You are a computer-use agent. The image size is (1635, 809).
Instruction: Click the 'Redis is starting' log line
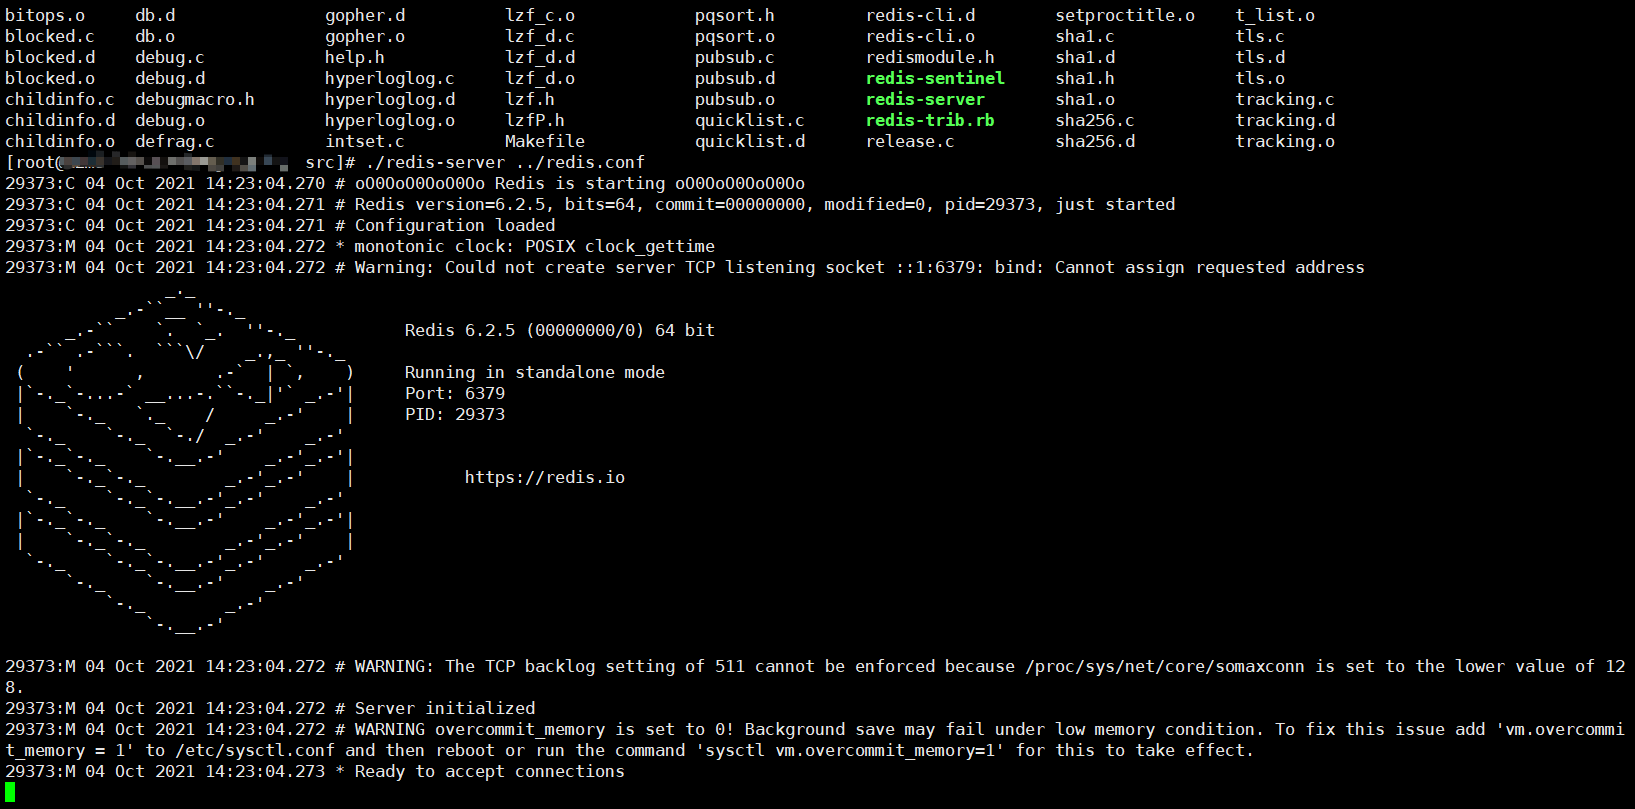pos(405,183)
